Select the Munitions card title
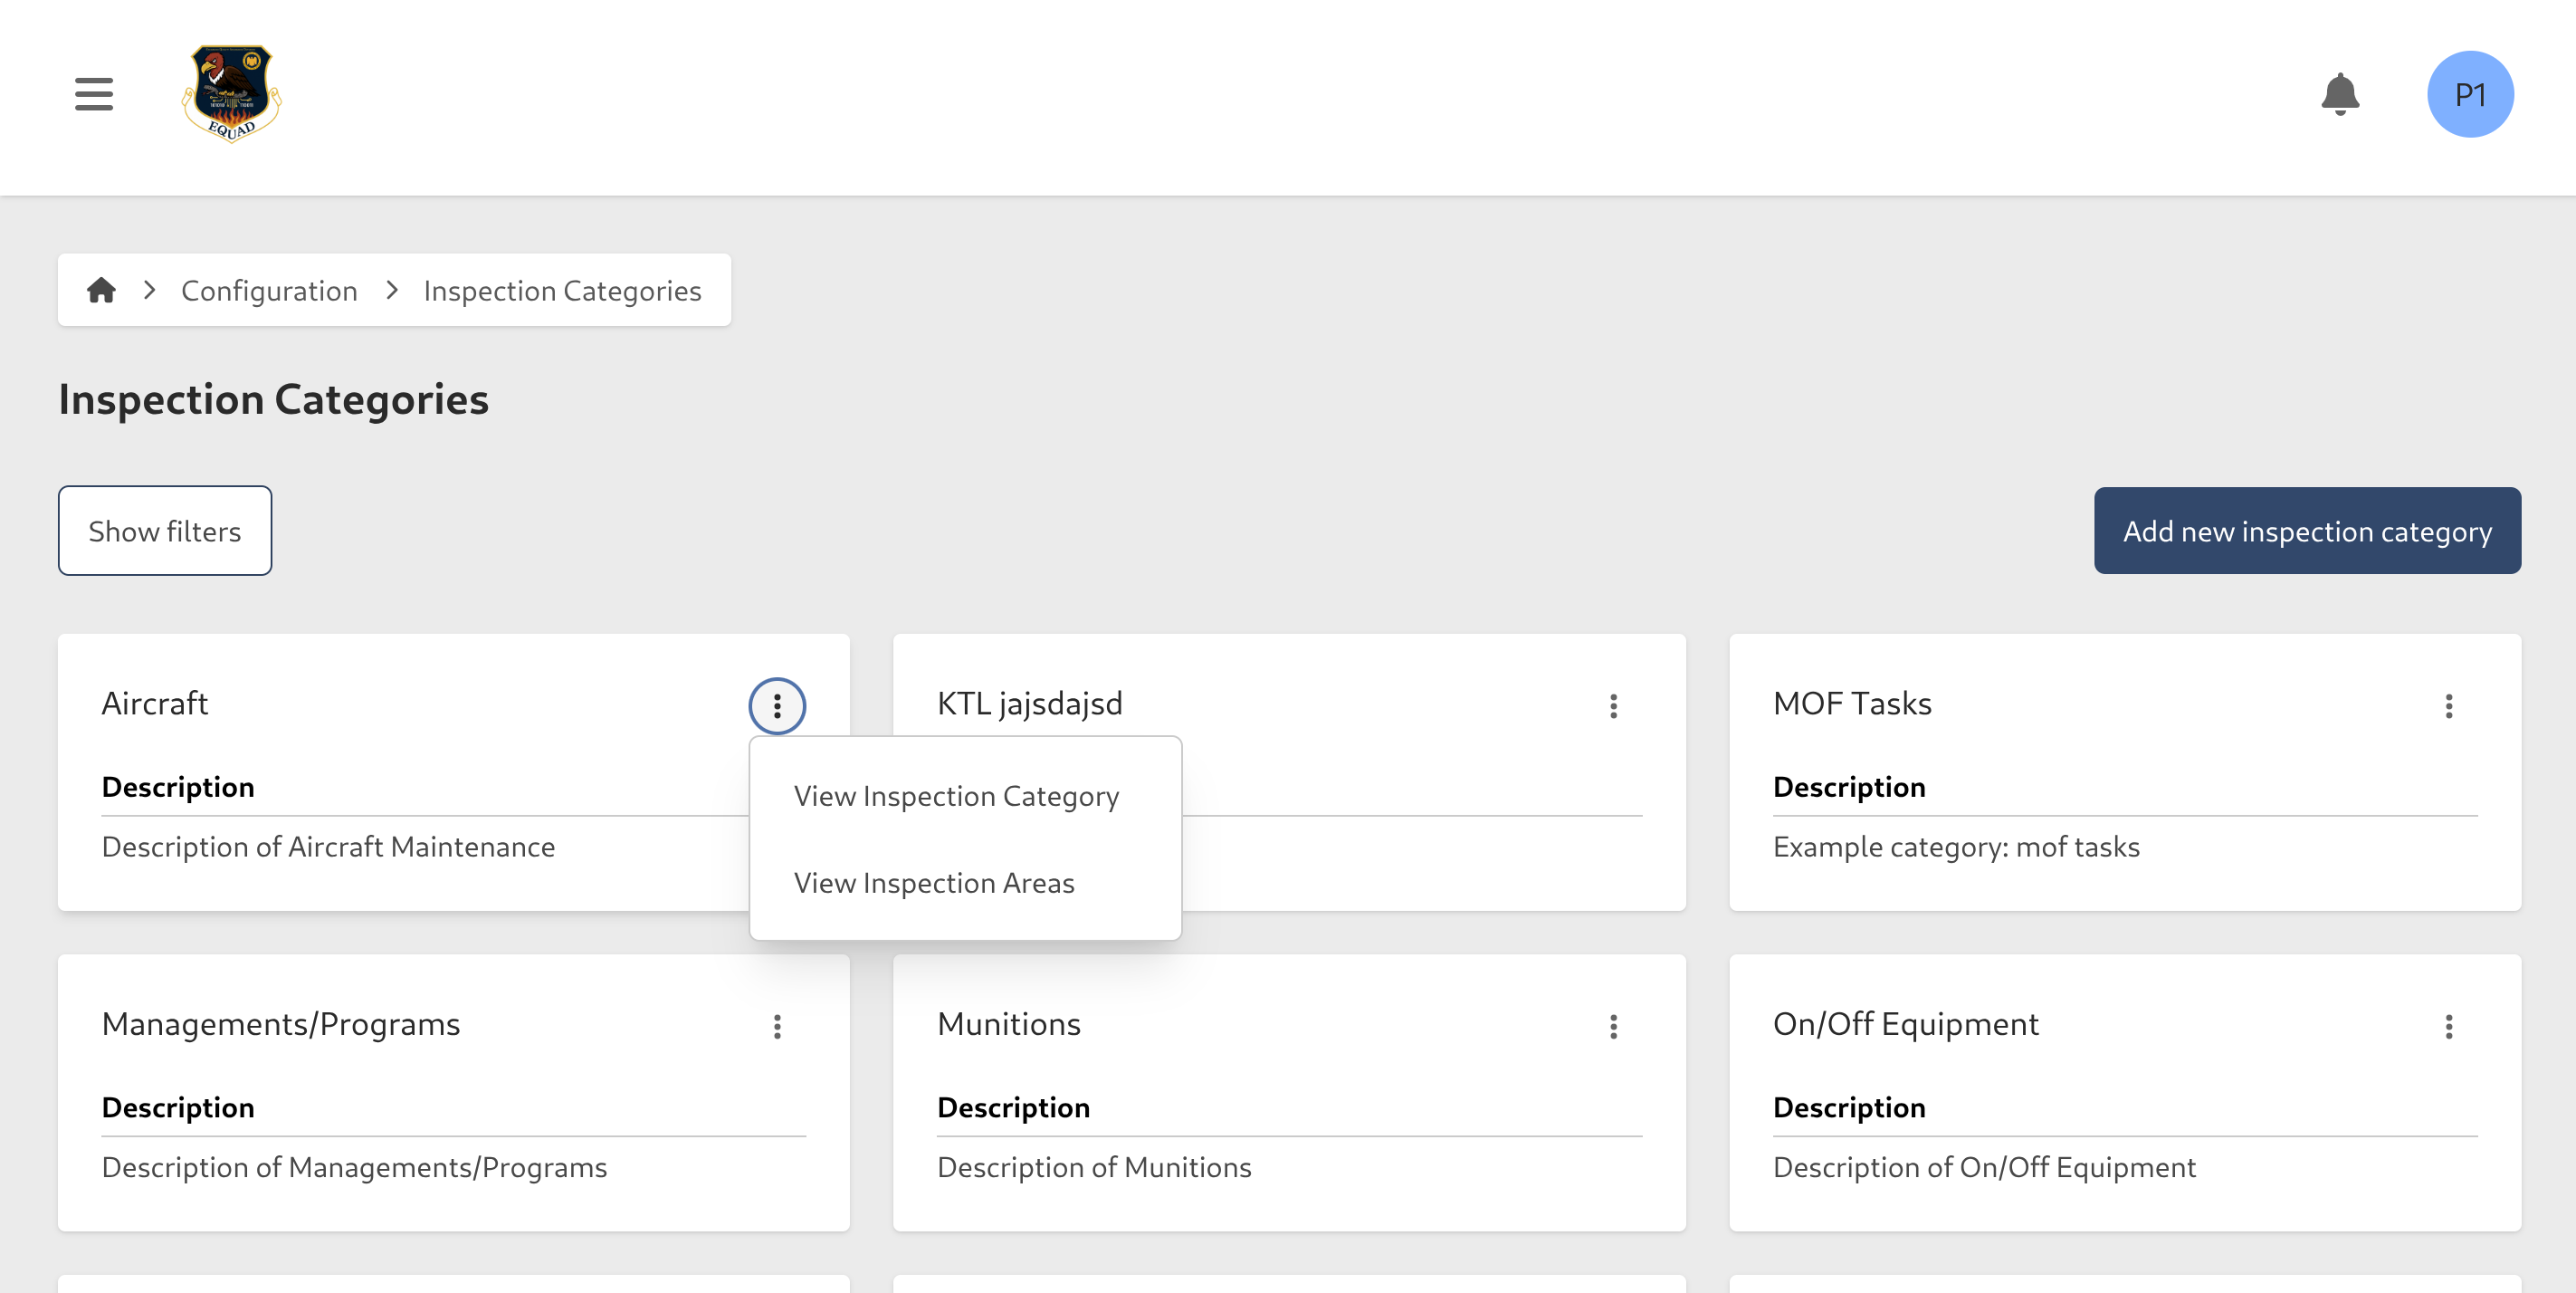2576x1293 pixels. pyautogui.click(x=1009, y=1023)
